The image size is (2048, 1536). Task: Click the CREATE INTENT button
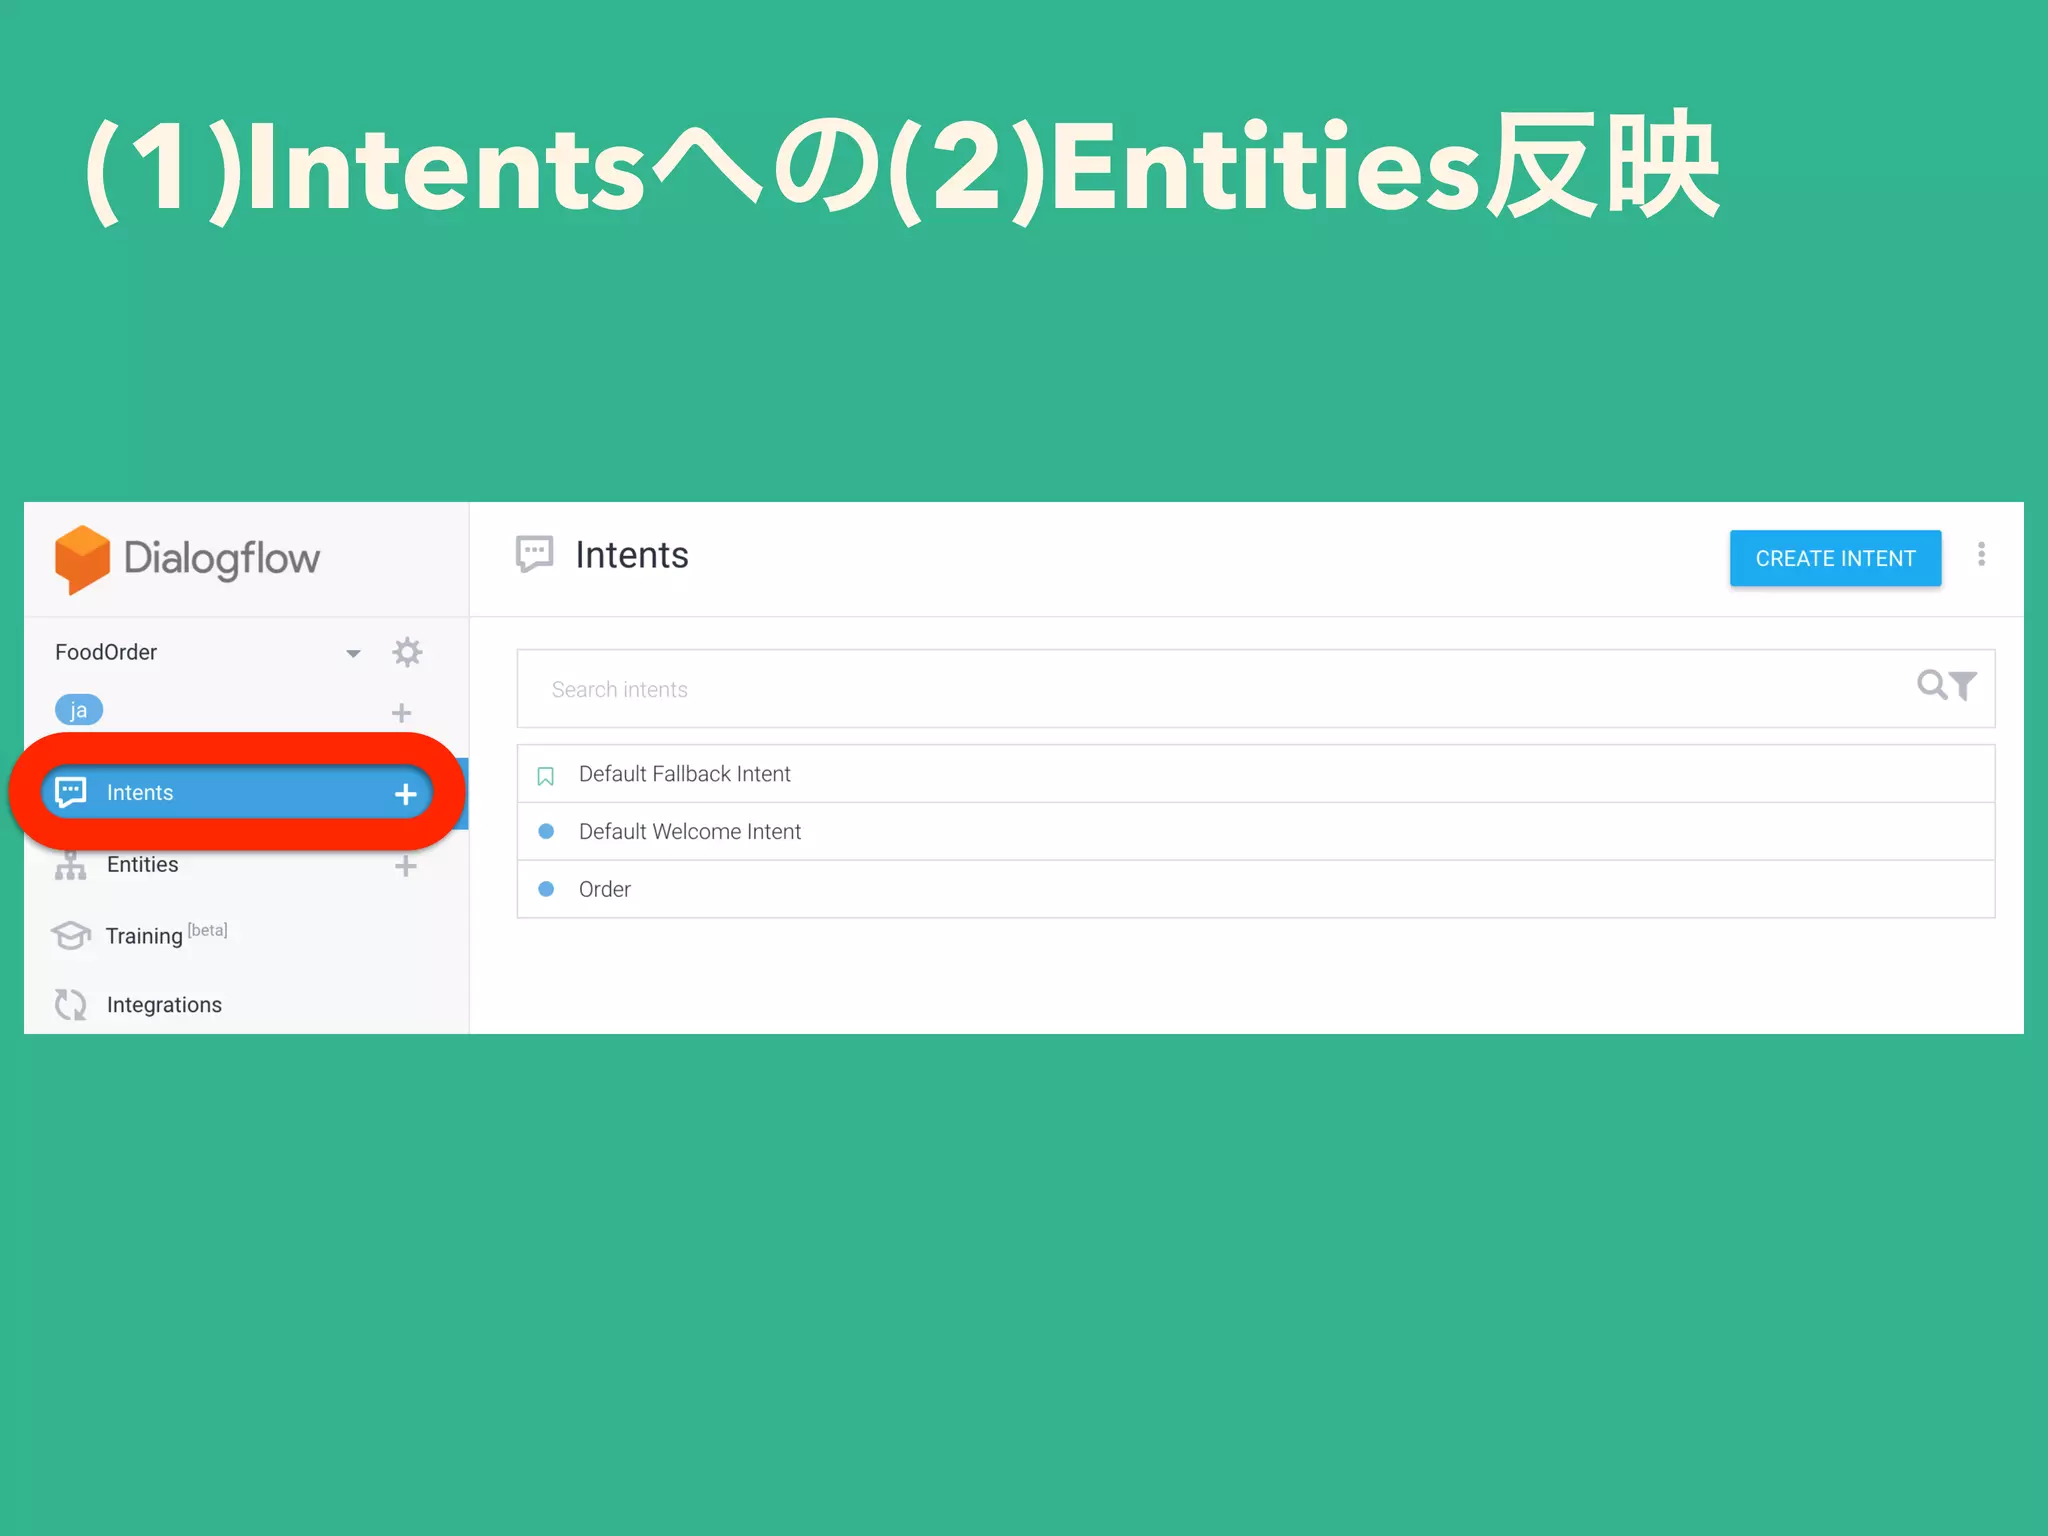[1835, 558]
